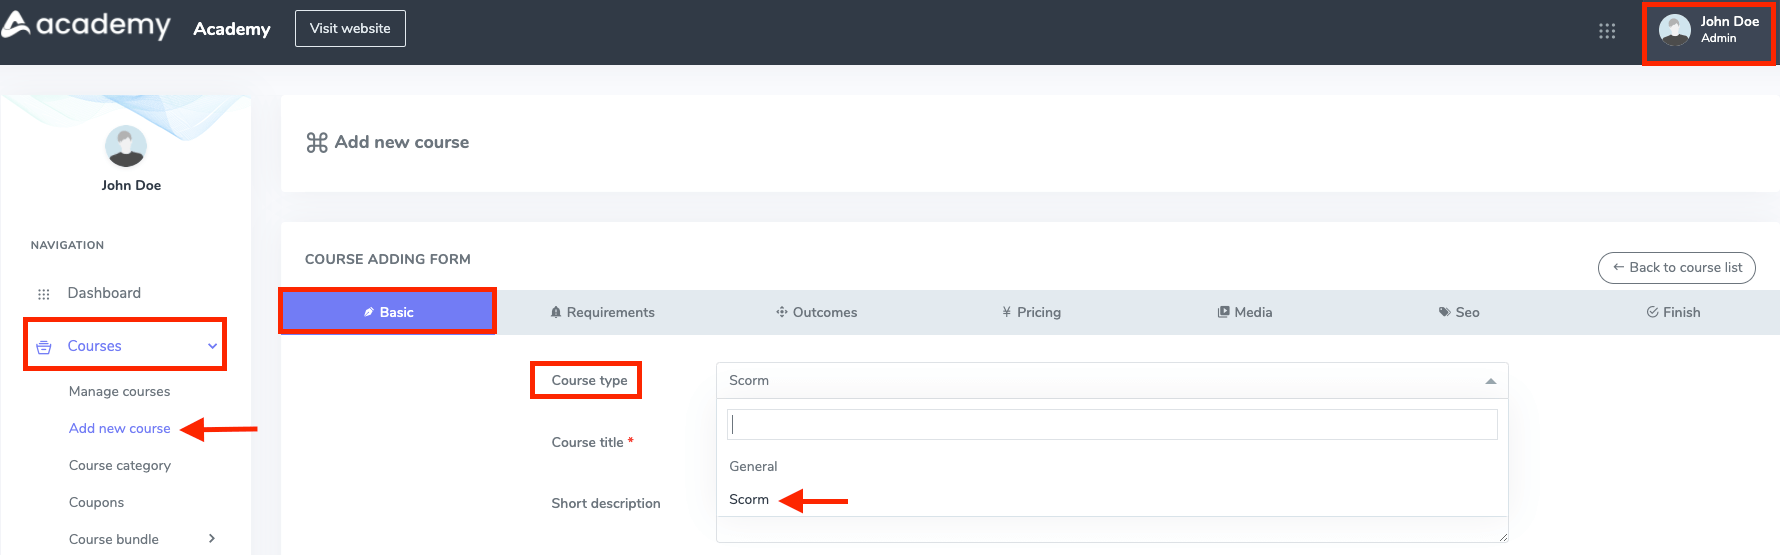Screen dimensions: 1780x555
Task: Open the Finish tab
Action: coord(1673,312)
